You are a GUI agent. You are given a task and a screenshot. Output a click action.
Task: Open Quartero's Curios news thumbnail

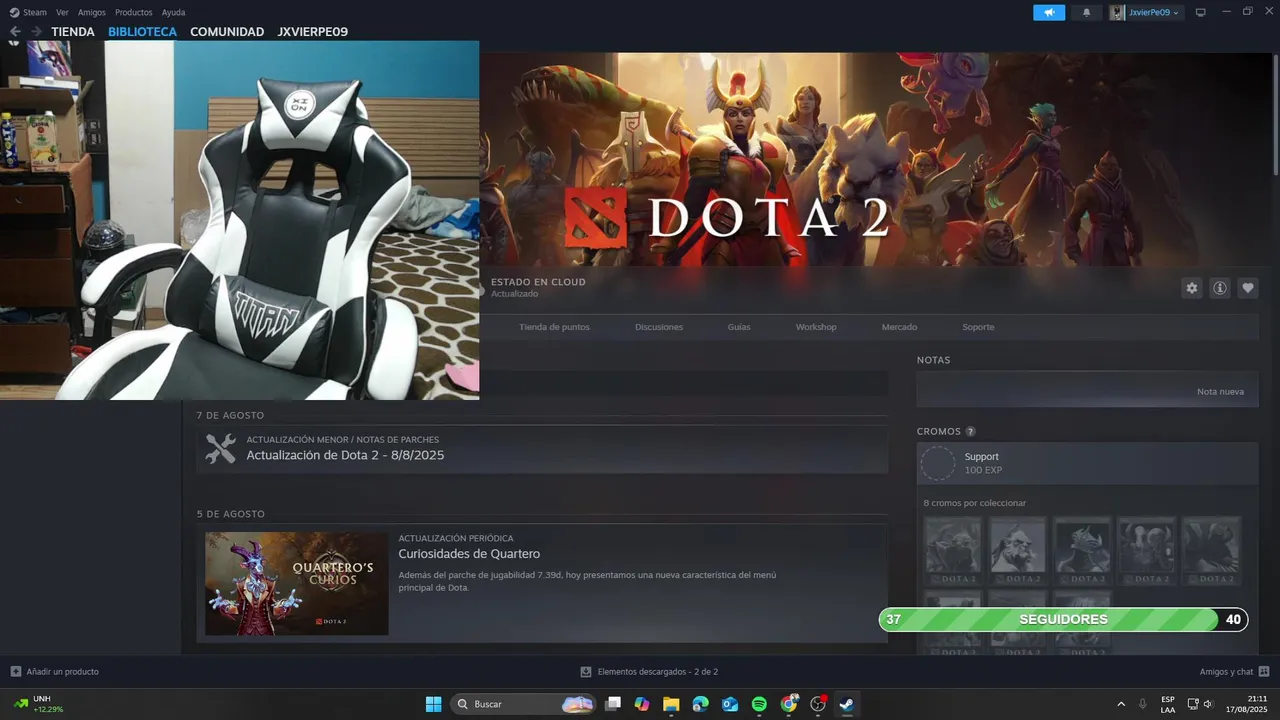click(297, 584)
